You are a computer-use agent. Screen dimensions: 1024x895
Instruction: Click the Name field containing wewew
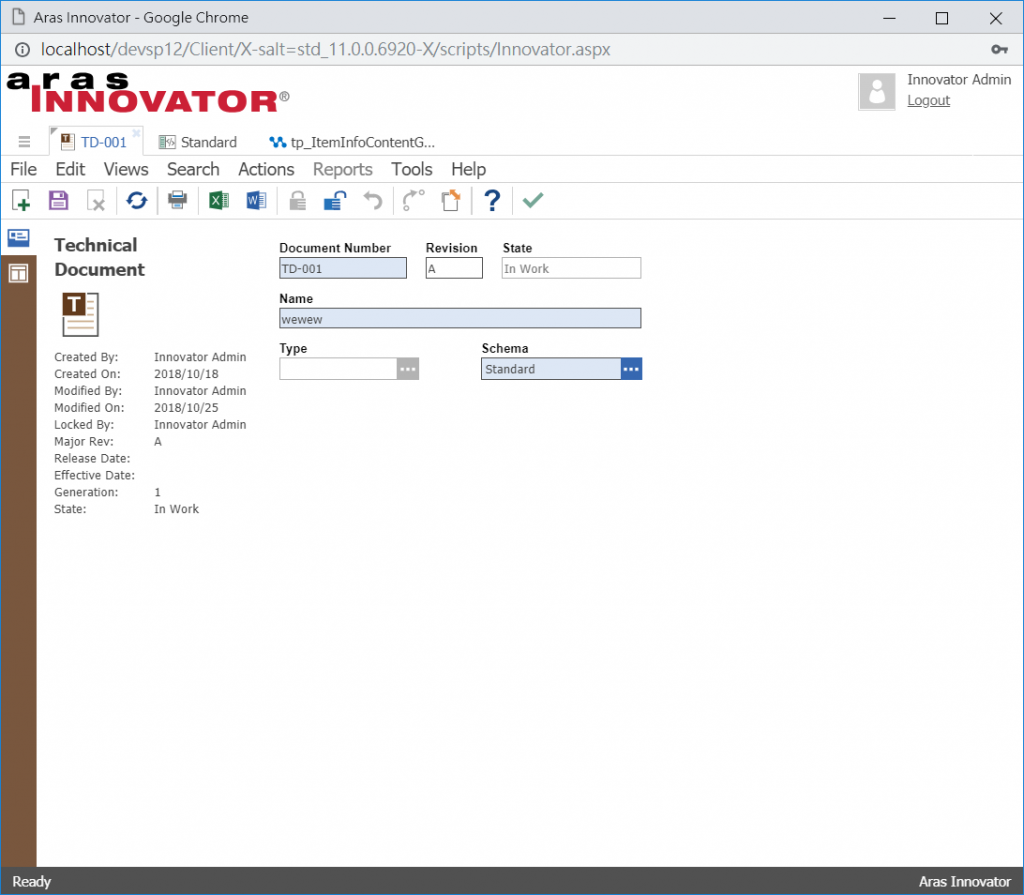click(x=460, y=319)
